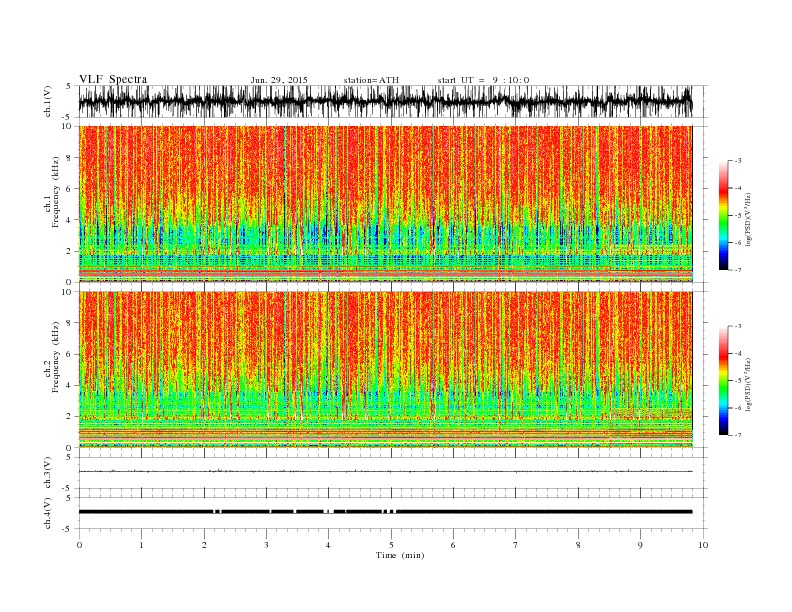Click the "6" kHz tick of ch.2 spectrogram
The height and width of the screenshot is (612, 792).
click(69, 354)
